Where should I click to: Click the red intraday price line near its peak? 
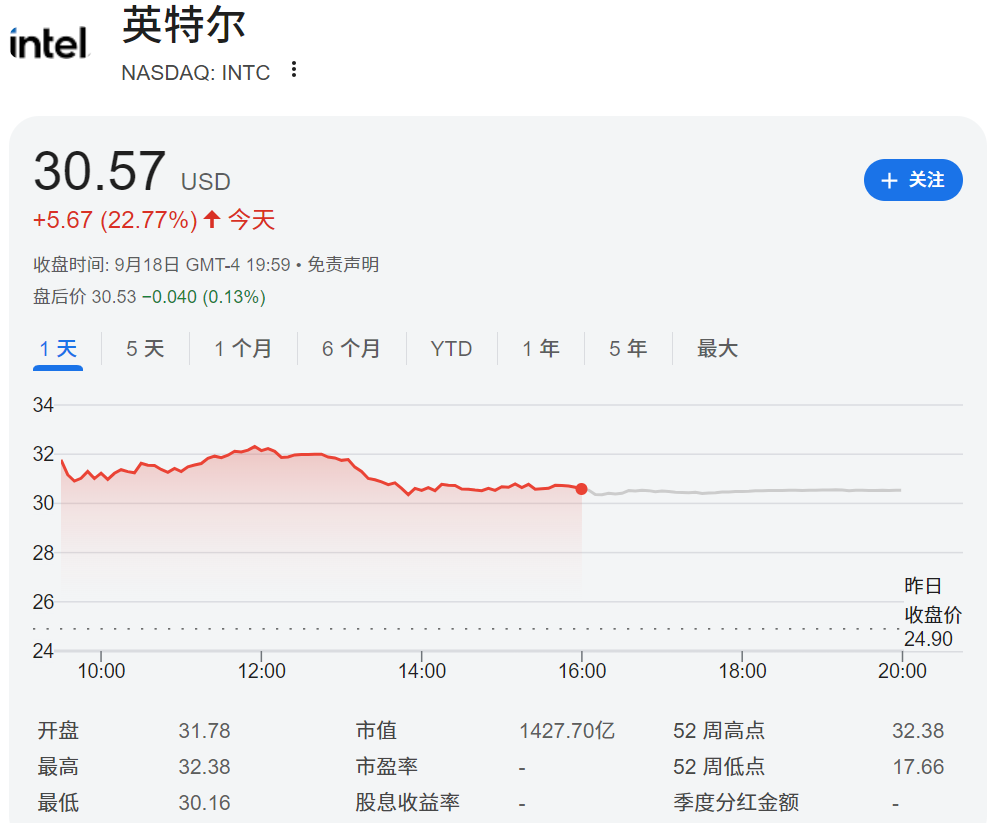point(255,447)
